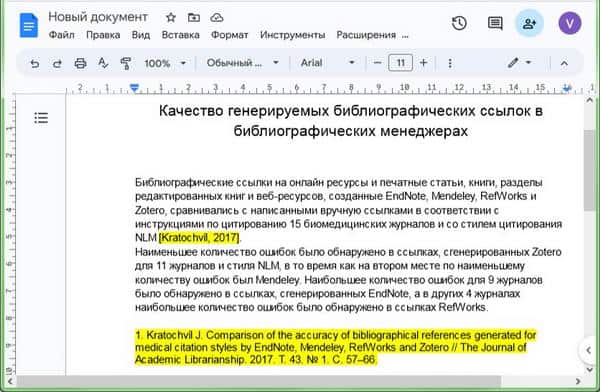Show the document outline icon
The image size is (600, 392).
point(41,118)
